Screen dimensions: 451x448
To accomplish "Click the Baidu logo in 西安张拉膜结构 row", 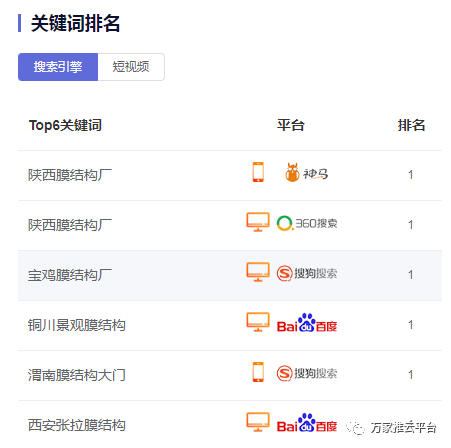I will pos(307,423).
